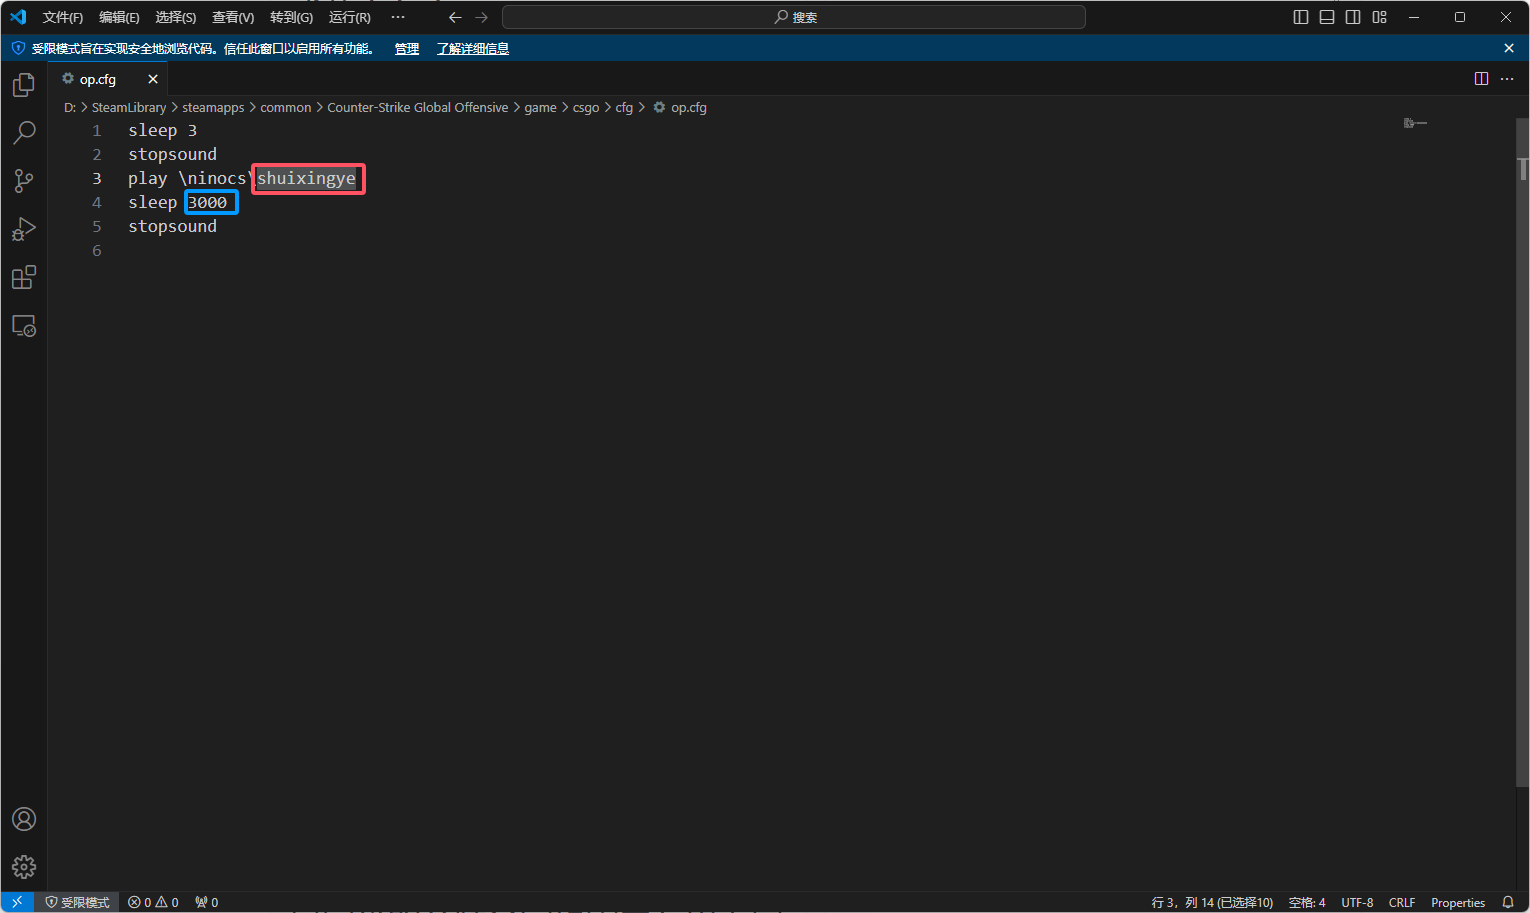Image resolution: width=1530 pixels, height=913 pixels.
Task: Open Properties language mode selector
Action: (x=1457, y=902)
